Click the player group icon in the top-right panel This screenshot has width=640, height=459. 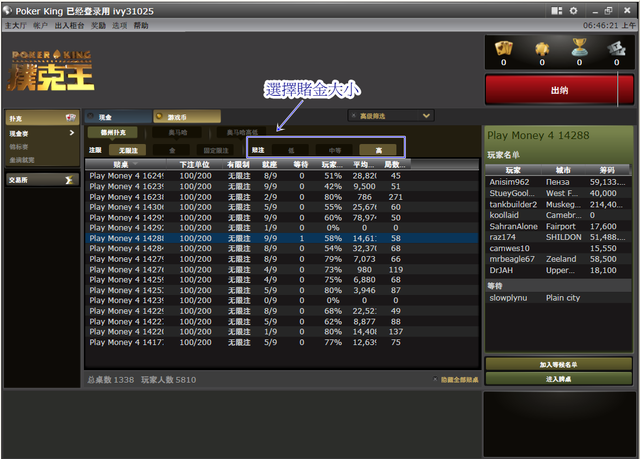click(616, 48)
